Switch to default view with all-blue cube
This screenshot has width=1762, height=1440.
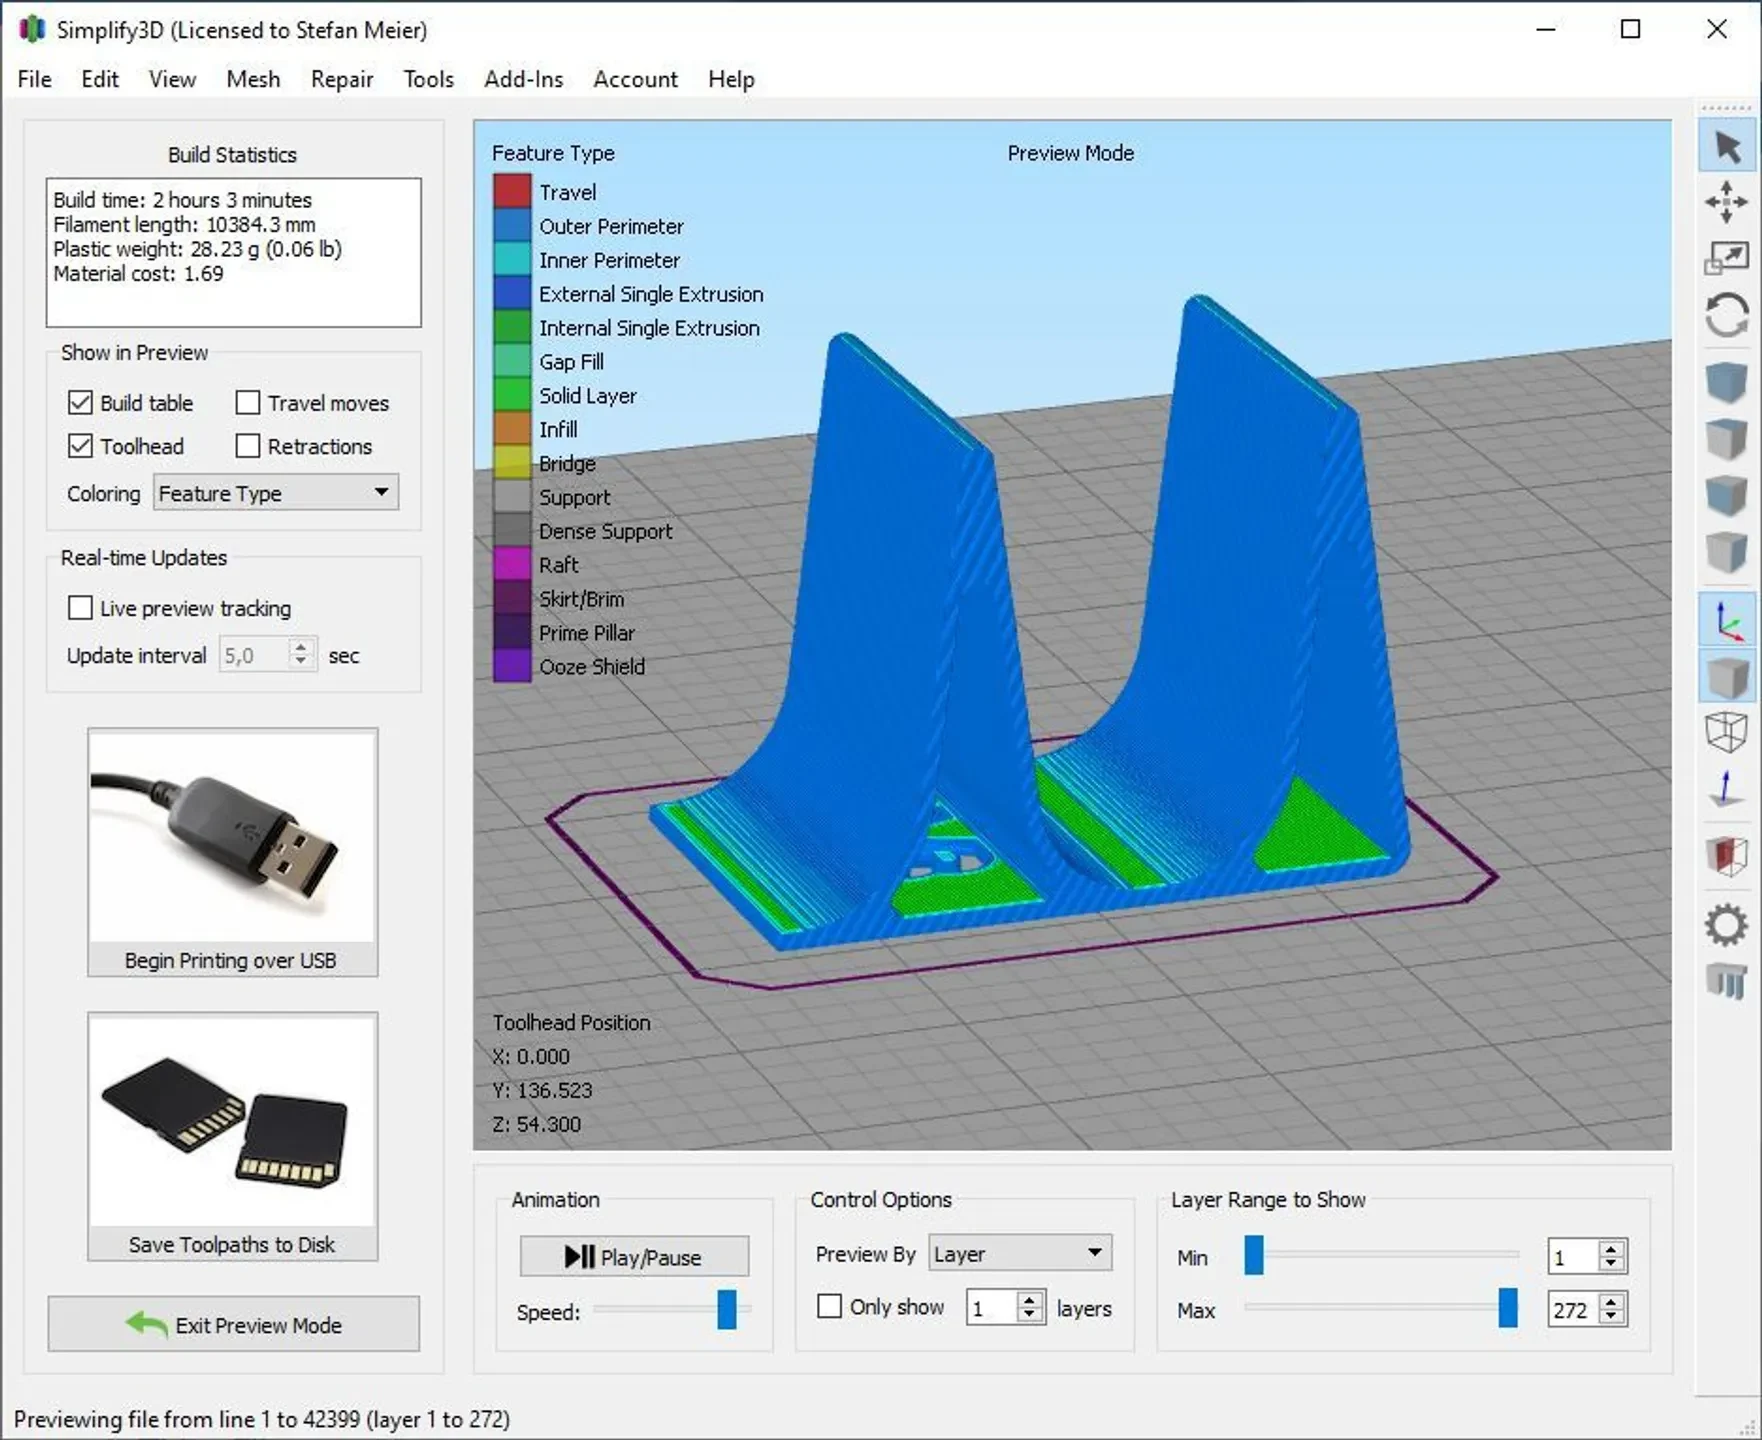pos(1727,381)
